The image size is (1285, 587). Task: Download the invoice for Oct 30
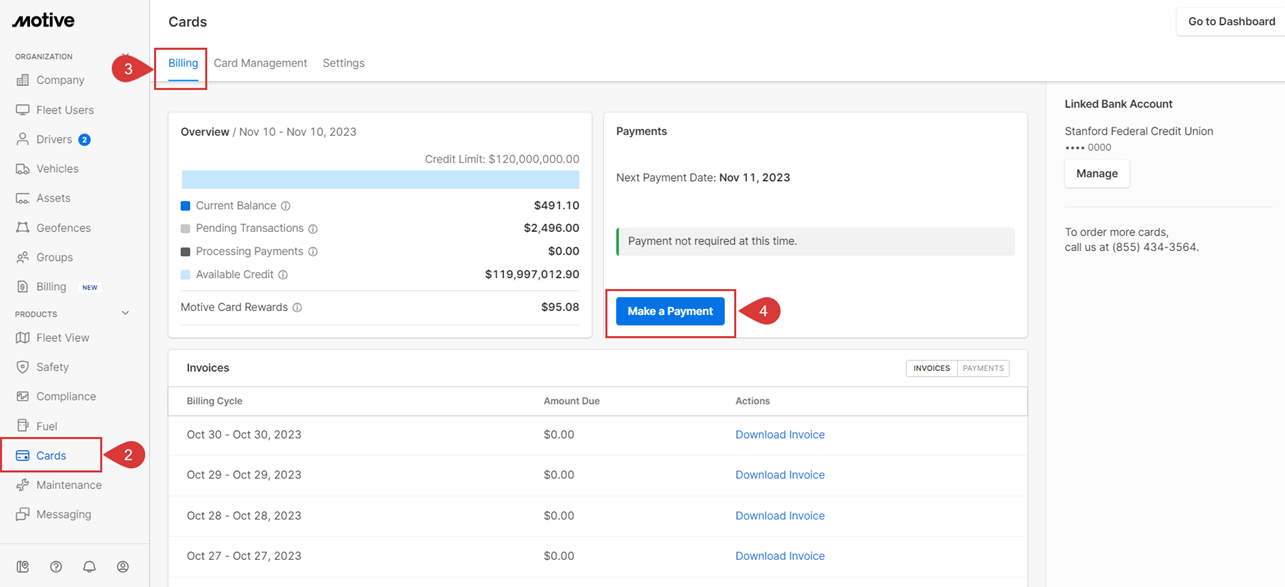[x=780, y=434]
